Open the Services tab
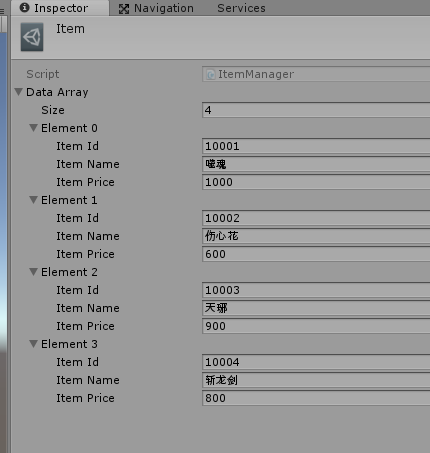 pyautogui.click(x=241, y=8)
